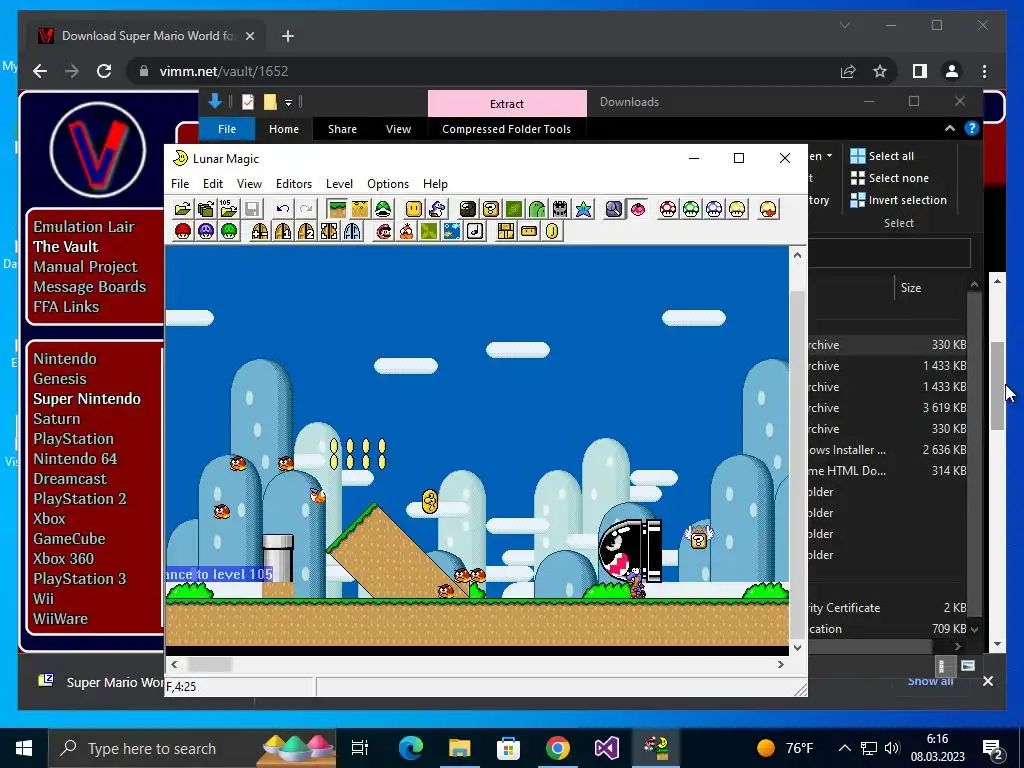Image resolution: width=1024 pixels, height=768 pixels.
Task: Open the Nintendo 64 link in sidebar
Action: point(75,459)
